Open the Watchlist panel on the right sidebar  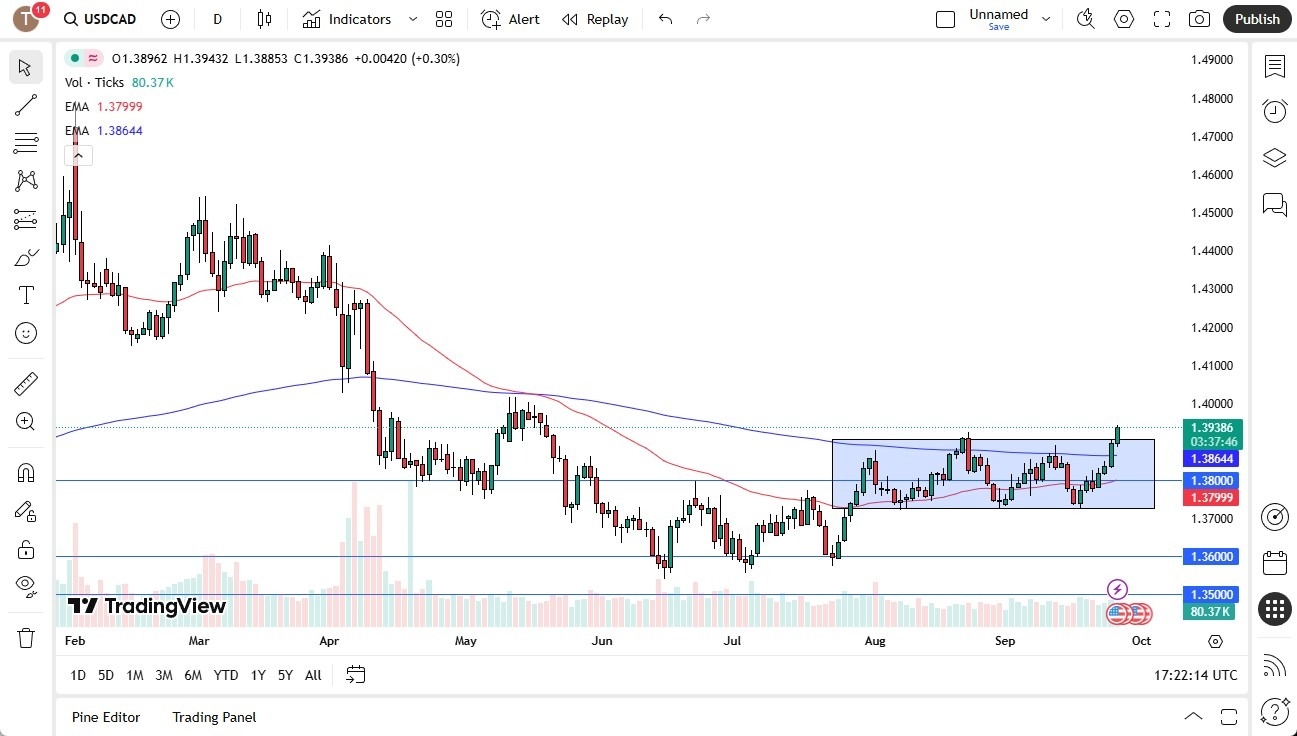point(1274,66)
